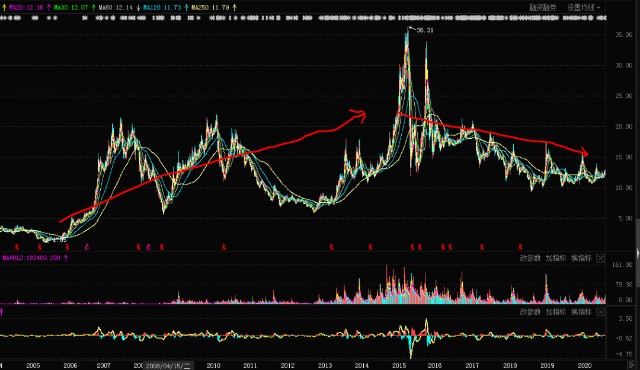Click 换指标 in the bottom indicator panel
Image resolution: width=640 pixels, height=370 pixels.
[x=581, y=312]
